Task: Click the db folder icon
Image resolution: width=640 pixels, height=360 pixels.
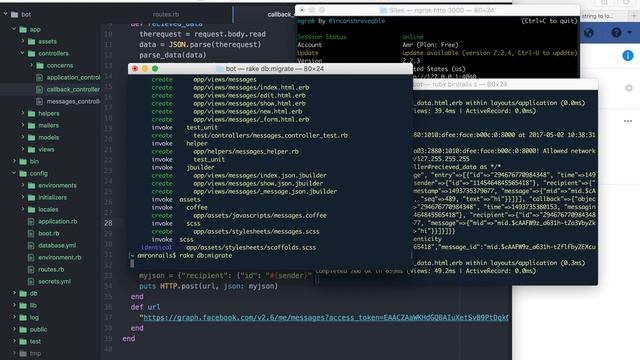Action: click(23, 293)
